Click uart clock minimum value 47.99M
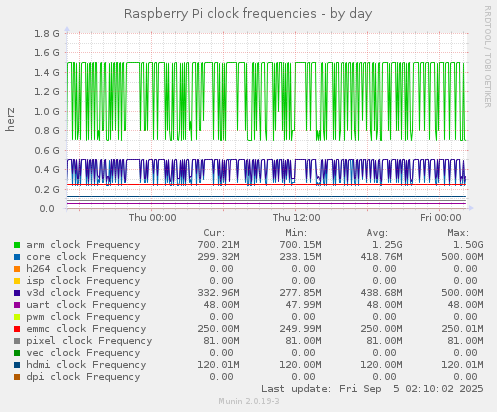497x412 pixels. tap(303, 305)
